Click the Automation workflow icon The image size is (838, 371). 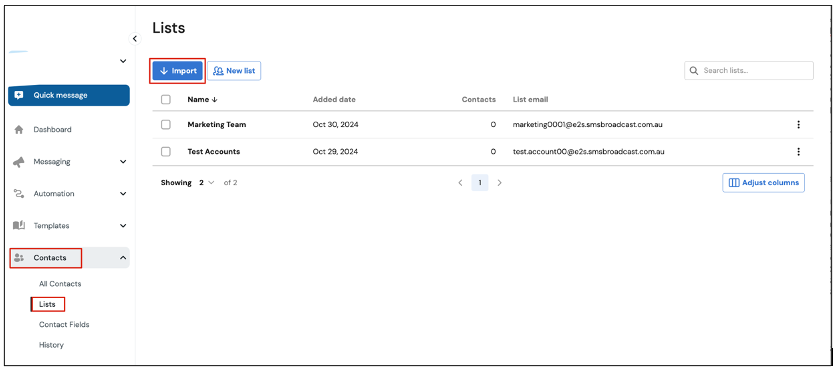point(19,194)
